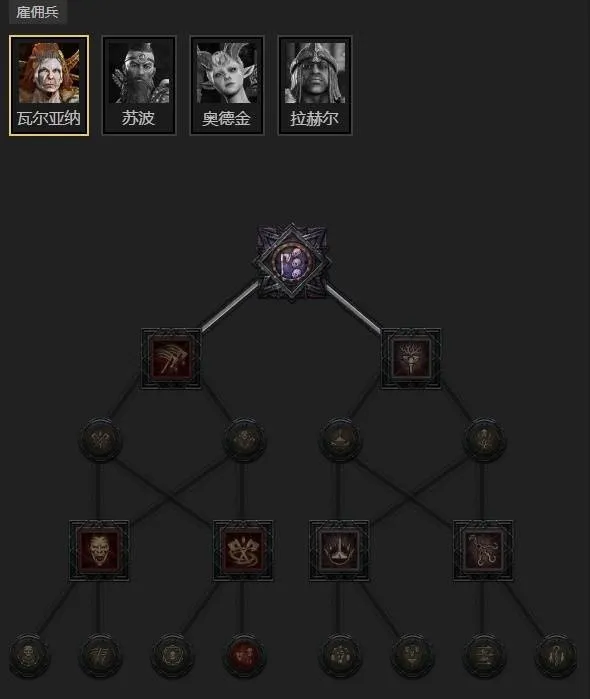Choose the crossed axes whirlwind skill
Viewport: 590px width, 699px height.
(243, 551)
